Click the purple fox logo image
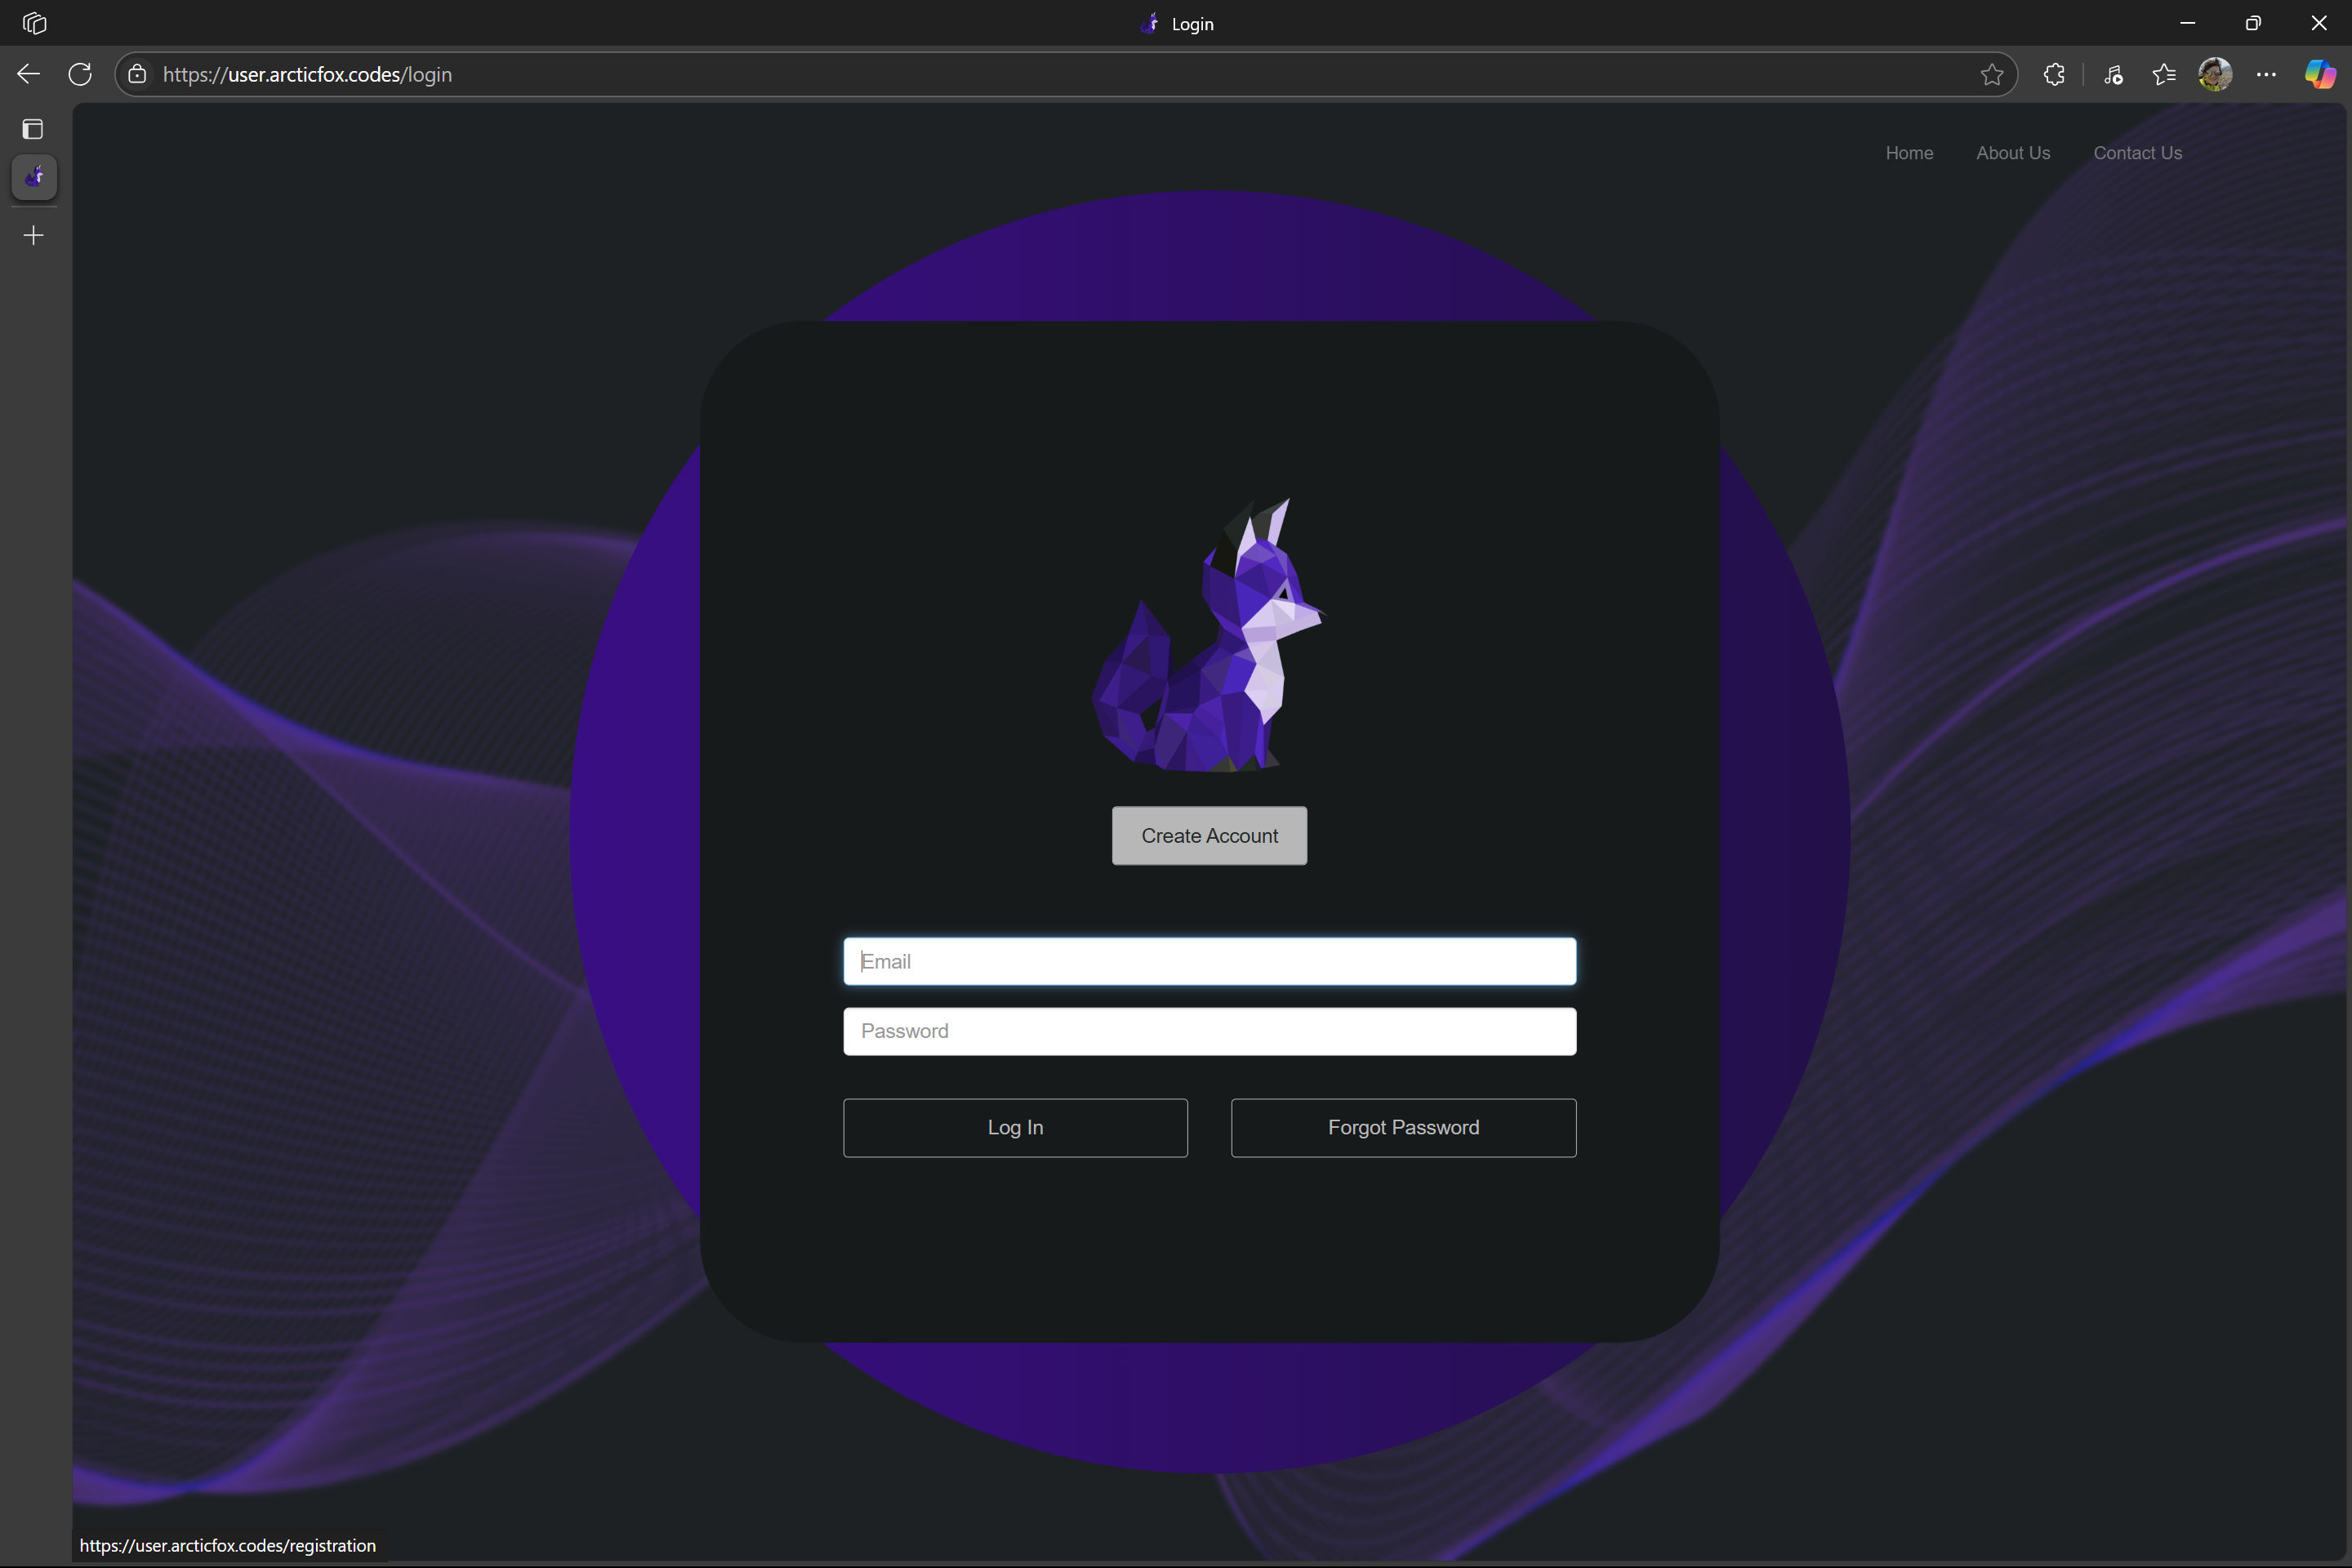Image resolution: width=2352 pixels, height=1568 pixels. [1208, 636]
